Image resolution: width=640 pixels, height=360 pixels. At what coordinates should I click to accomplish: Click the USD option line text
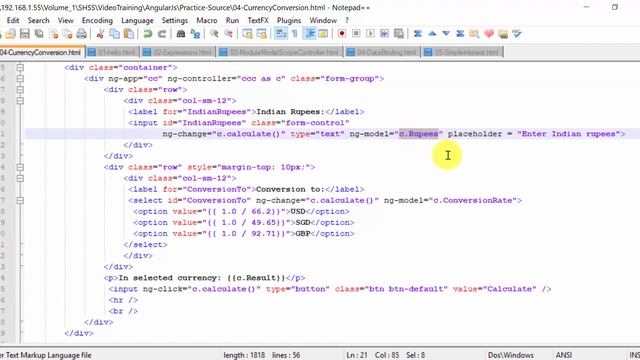pyautogui.click(x=241, y=211)
